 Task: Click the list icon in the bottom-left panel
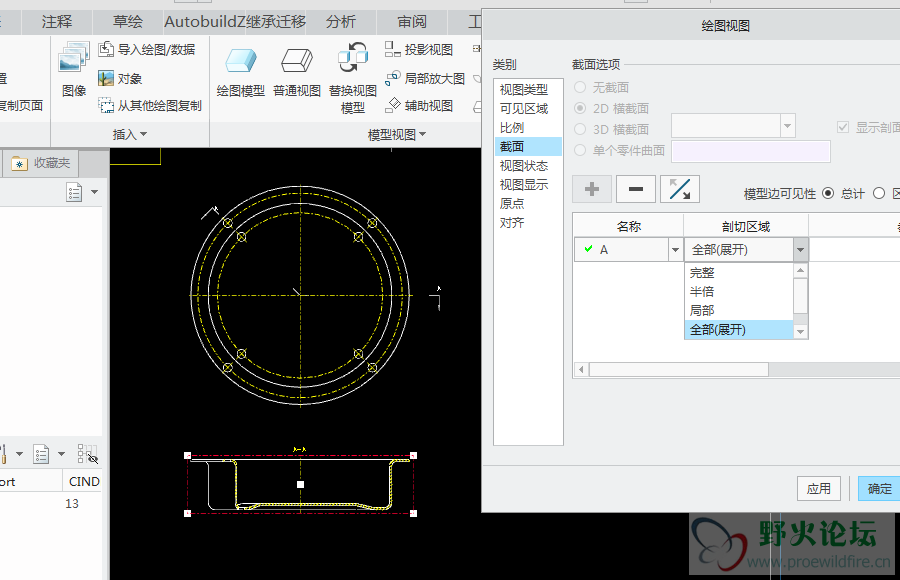pos(41,454)
